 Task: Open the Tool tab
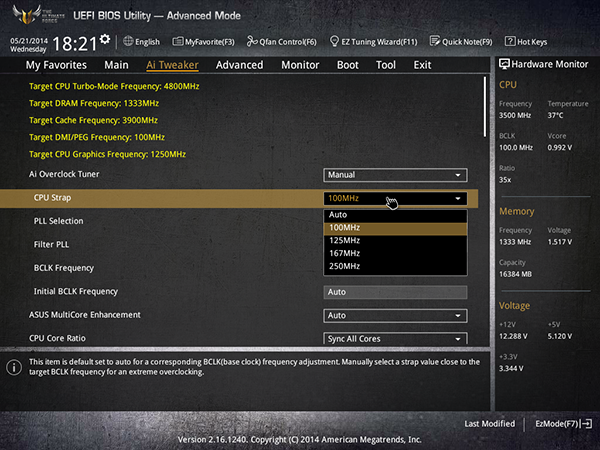[x=386, y=65]
